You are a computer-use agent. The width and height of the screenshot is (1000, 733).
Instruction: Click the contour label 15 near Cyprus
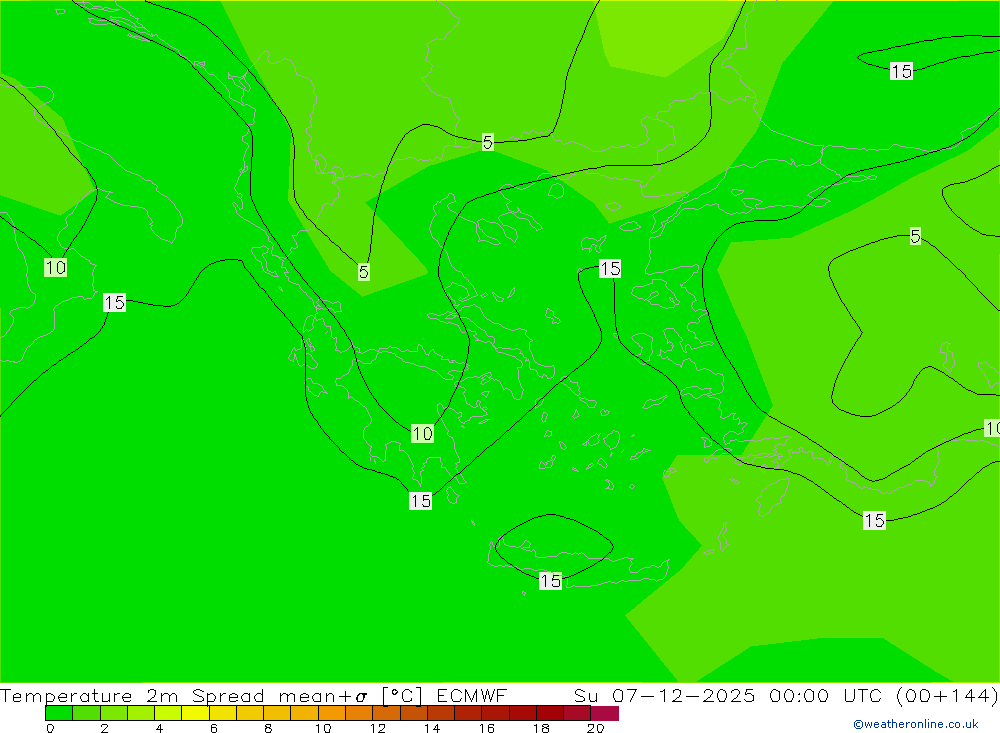coord(874,521)
